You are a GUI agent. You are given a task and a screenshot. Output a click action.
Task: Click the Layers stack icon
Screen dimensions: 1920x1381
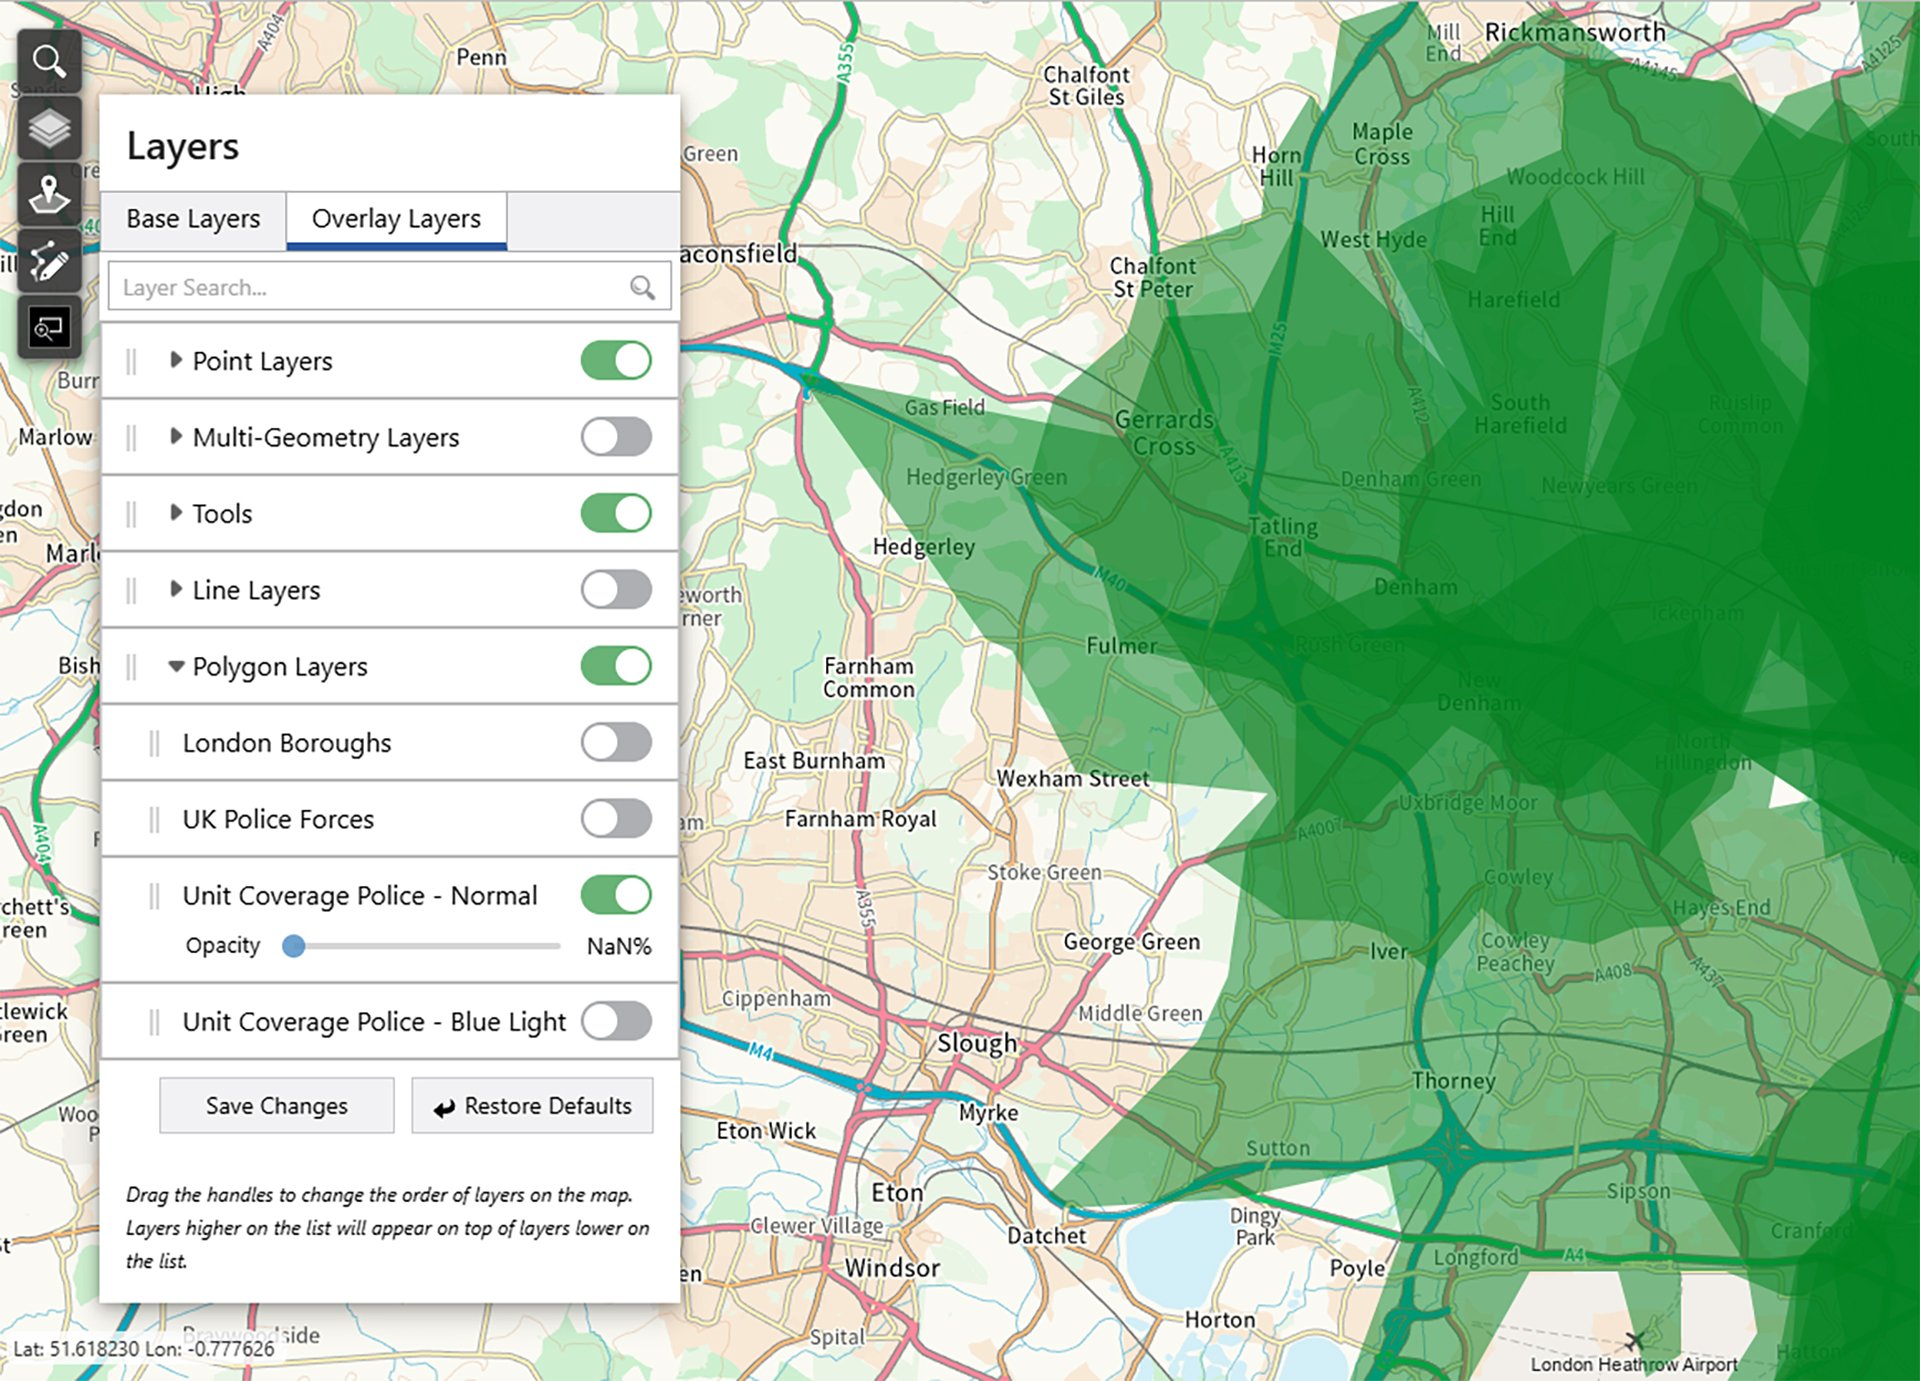pyautogui.click(x=49, y=128)
